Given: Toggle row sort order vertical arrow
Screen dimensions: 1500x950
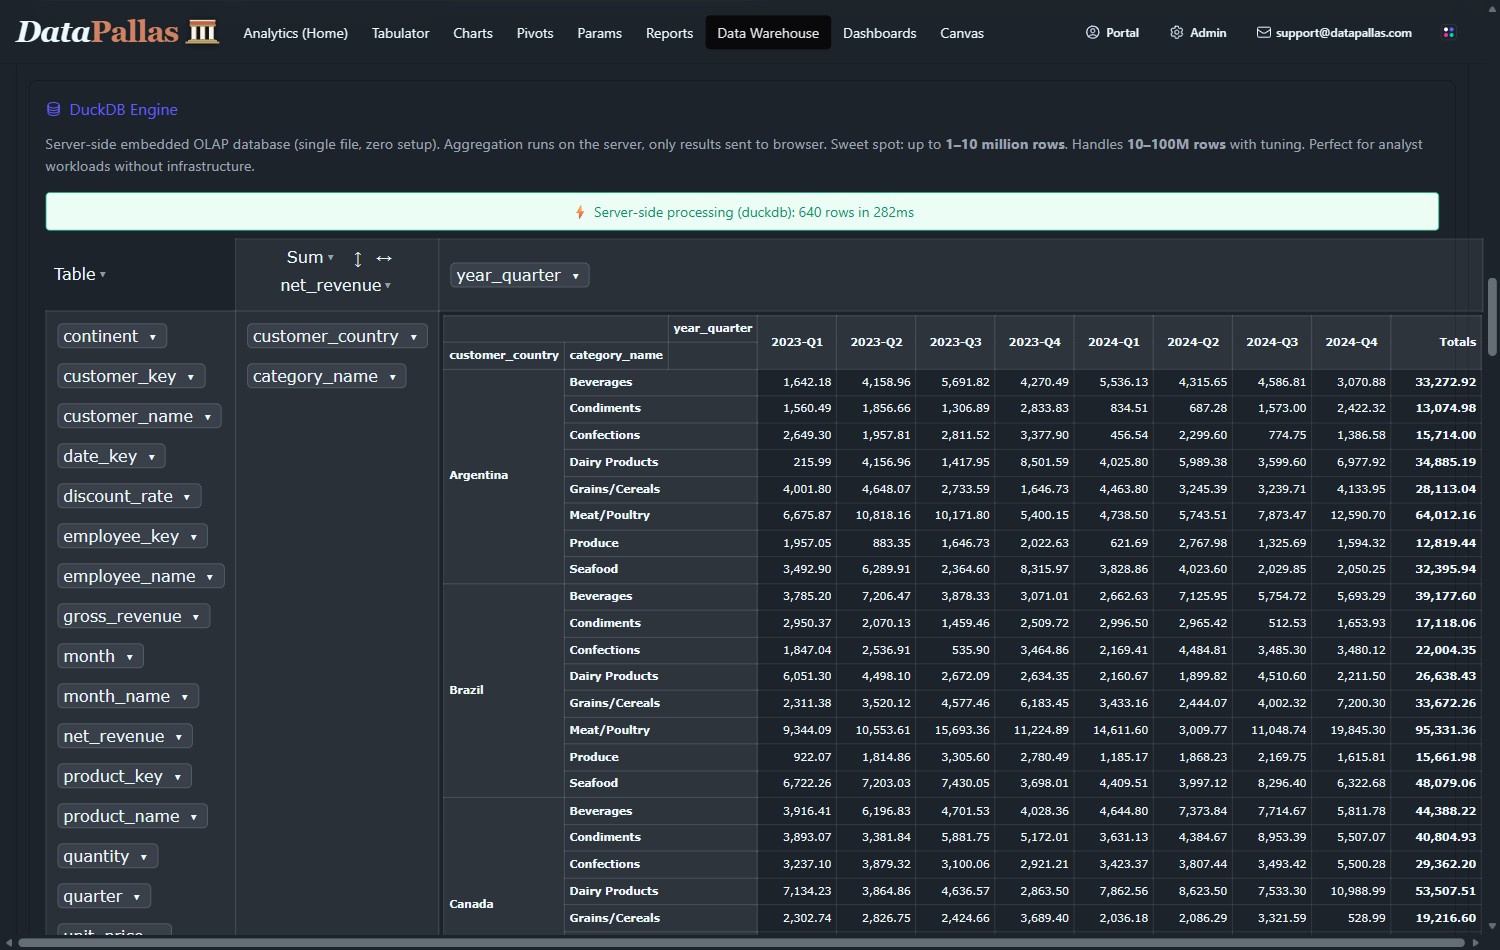Looking at the screenshot, I should 358,259.
